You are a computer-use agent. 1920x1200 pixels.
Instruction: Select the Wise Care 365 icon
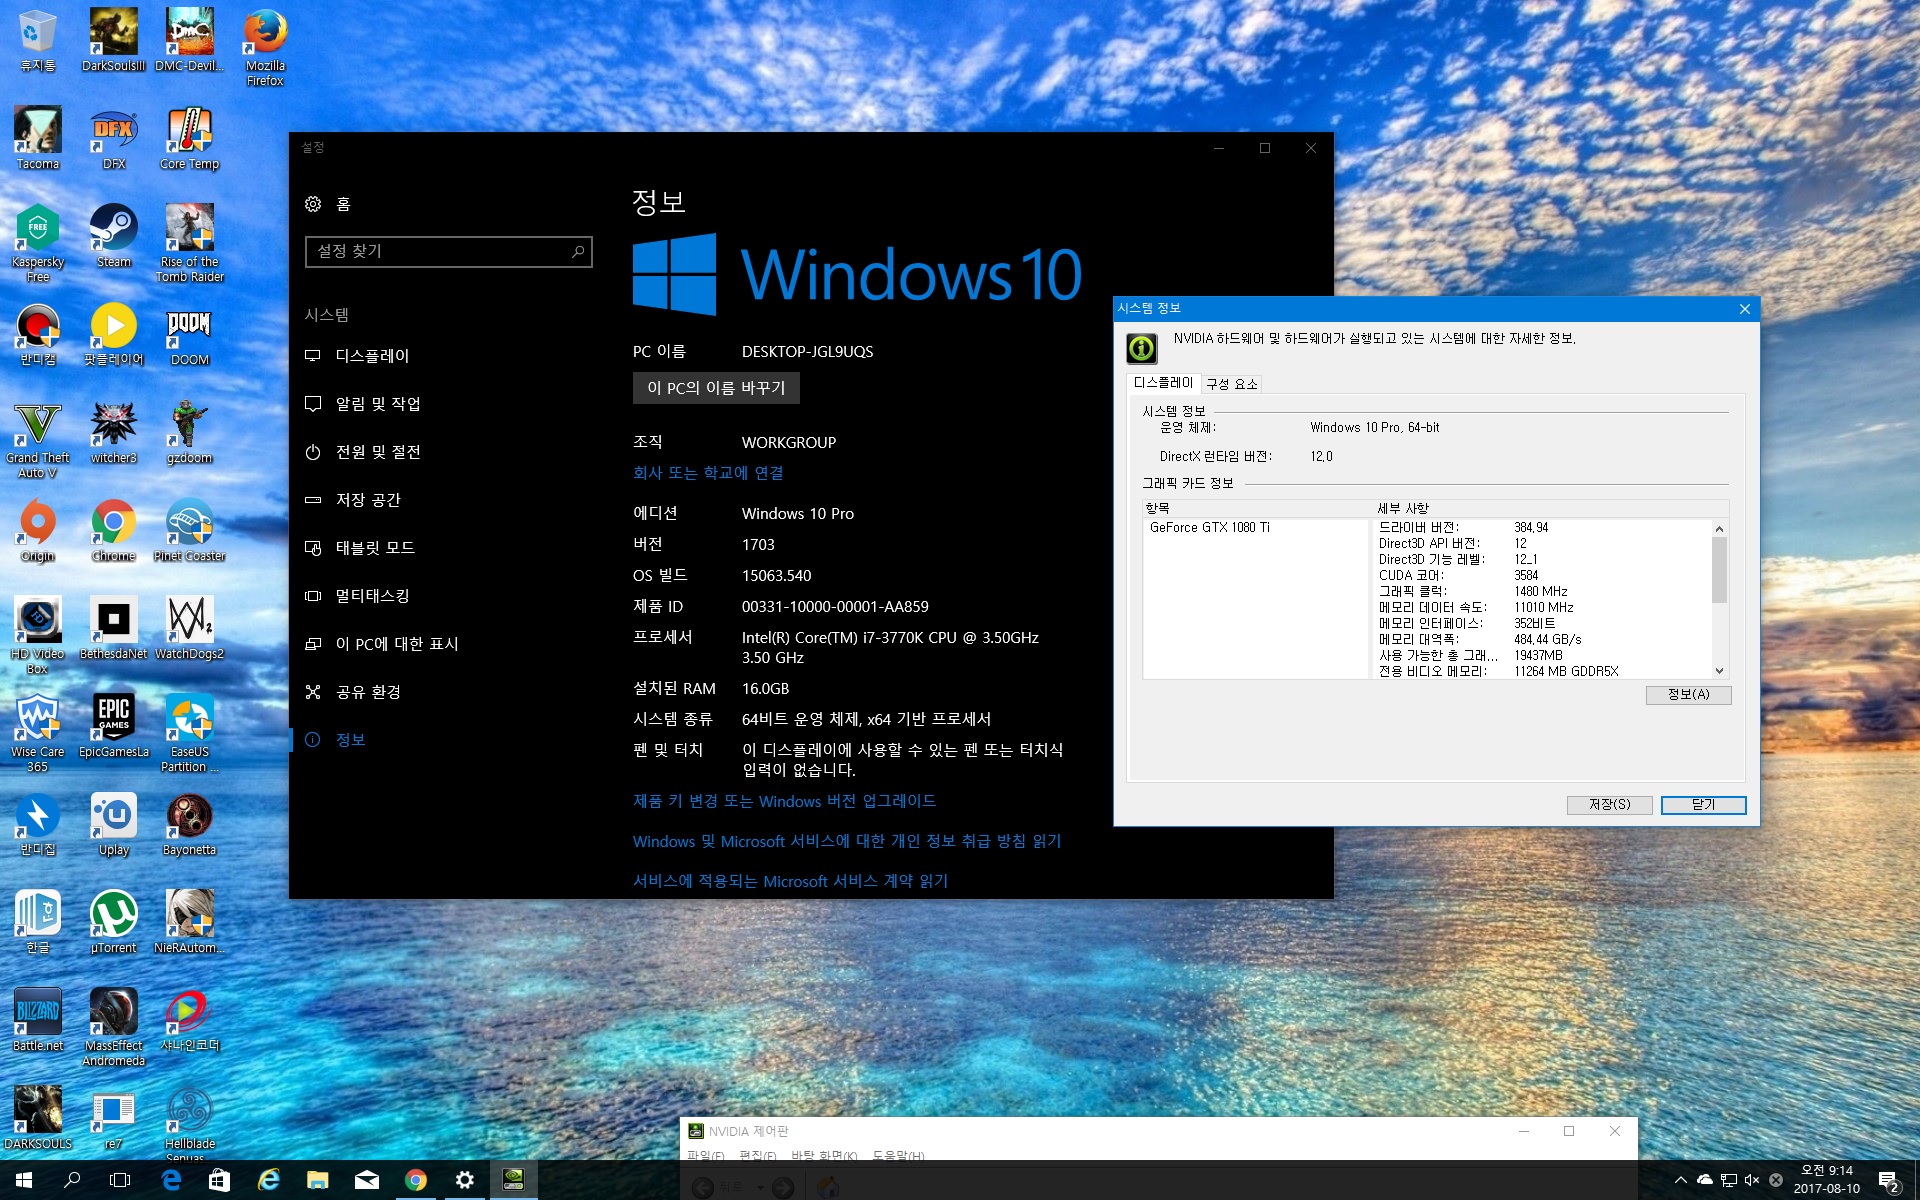37,733
